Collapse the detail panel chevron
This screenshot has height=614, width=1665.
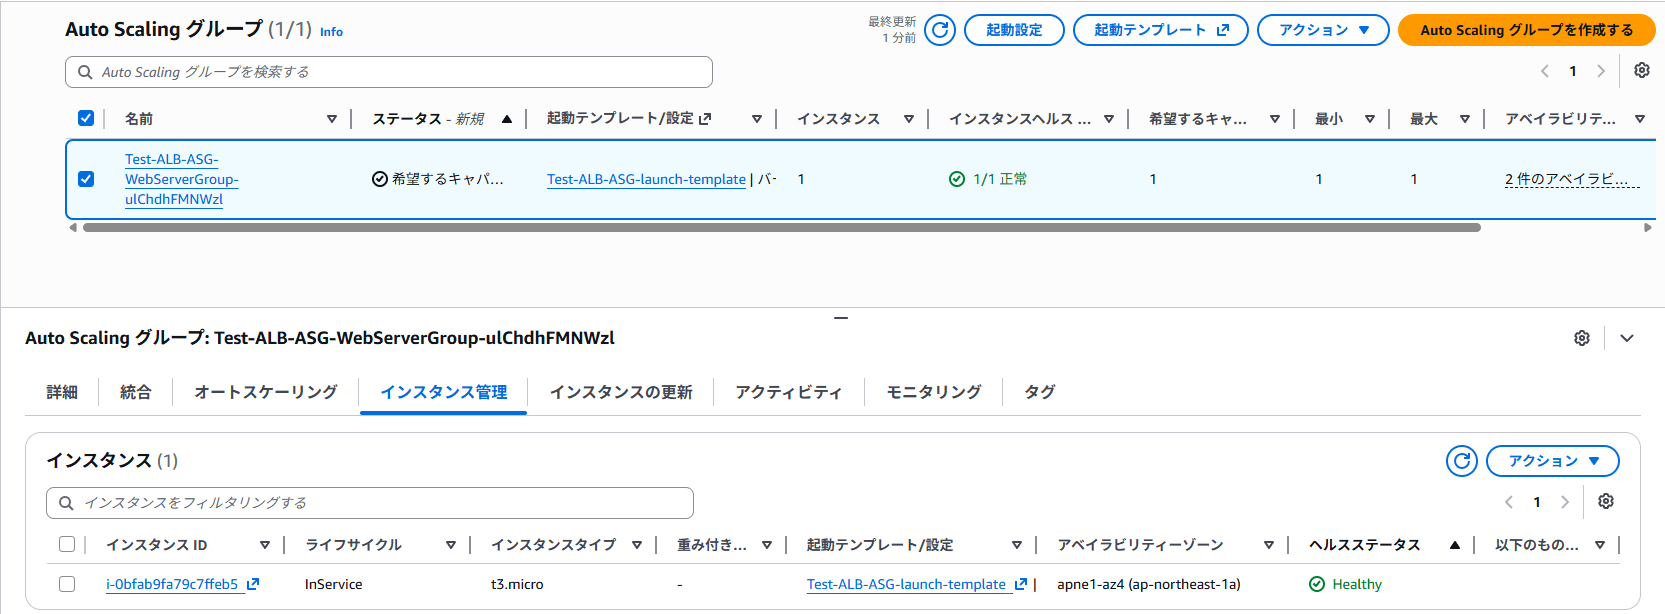(x=1627, y=338)
